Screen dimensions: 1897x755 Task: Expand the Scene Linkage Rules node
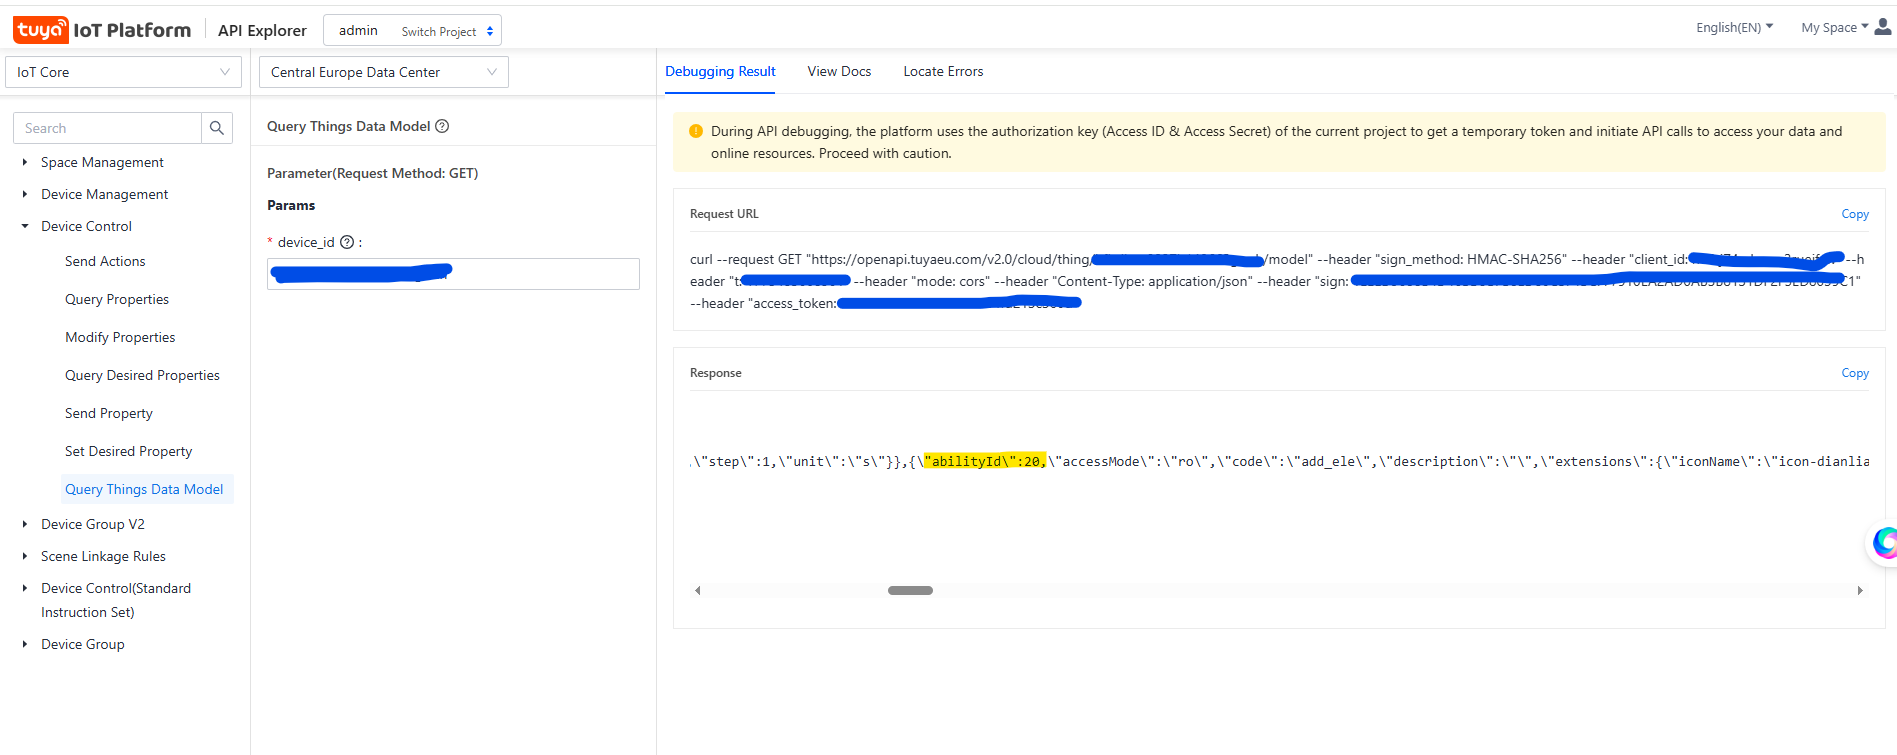(x=25, y=556)
